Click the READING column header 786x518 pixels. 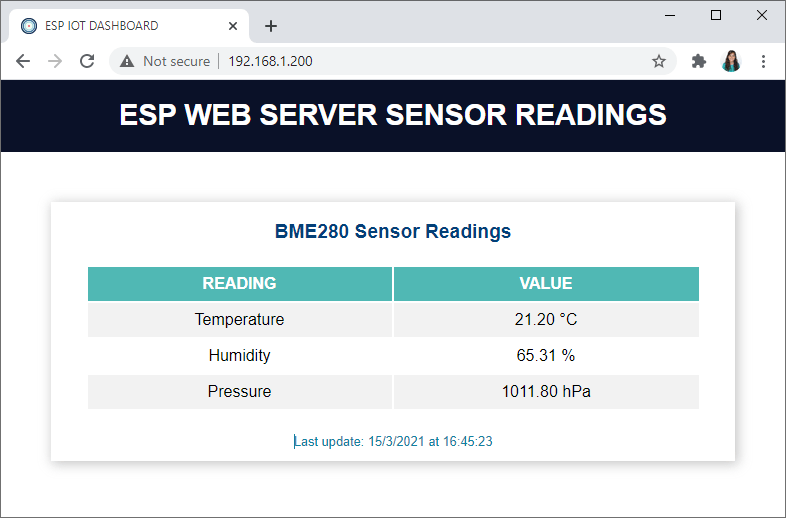(x=240, y=283)
